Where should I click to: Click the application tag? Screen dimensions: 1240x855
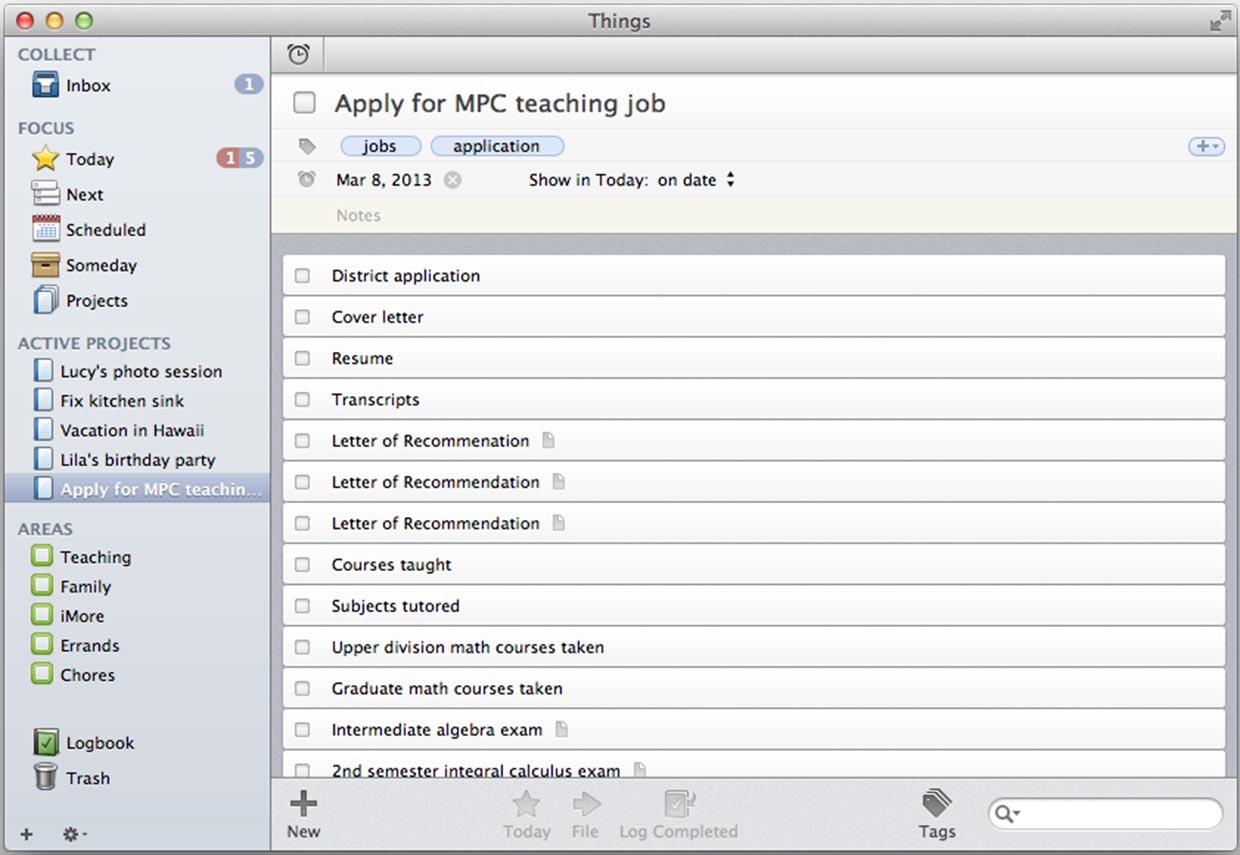[497, 146]
